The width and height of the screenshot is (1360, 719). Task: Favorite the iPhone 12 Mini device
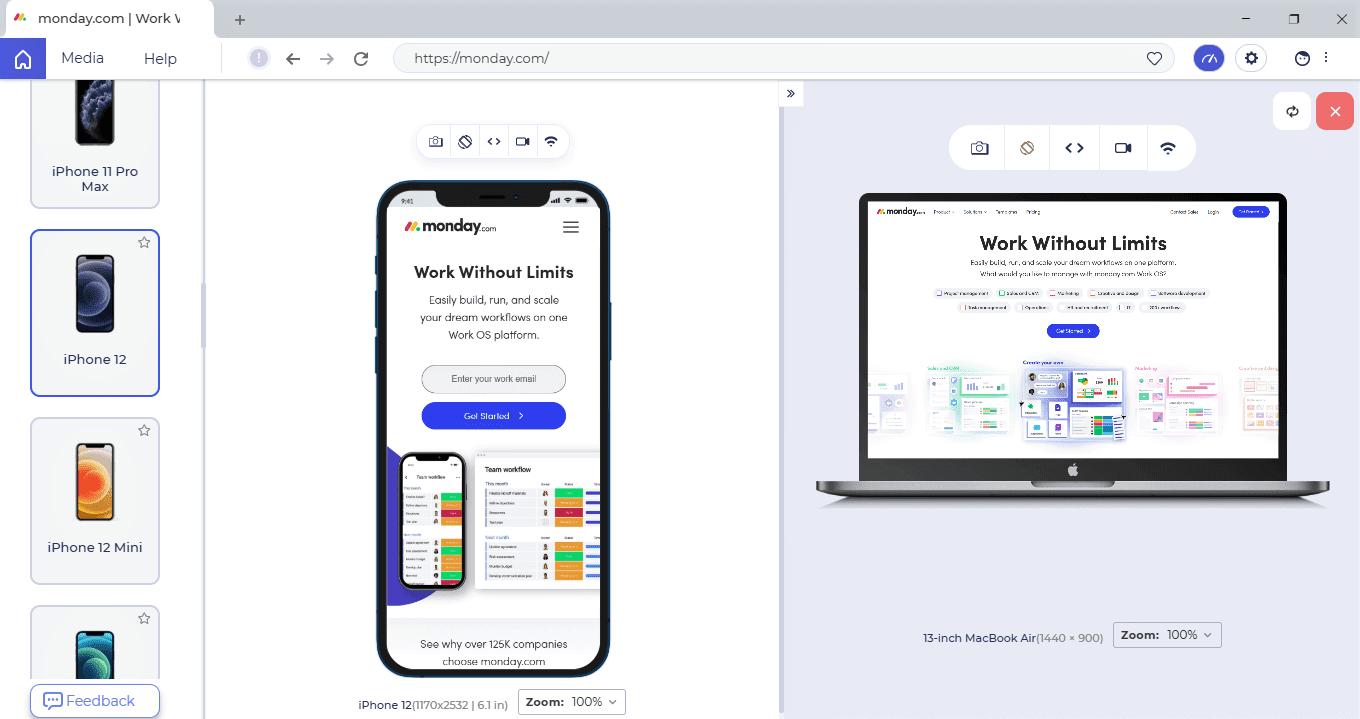pyautogui.click(x=143, y=430)
